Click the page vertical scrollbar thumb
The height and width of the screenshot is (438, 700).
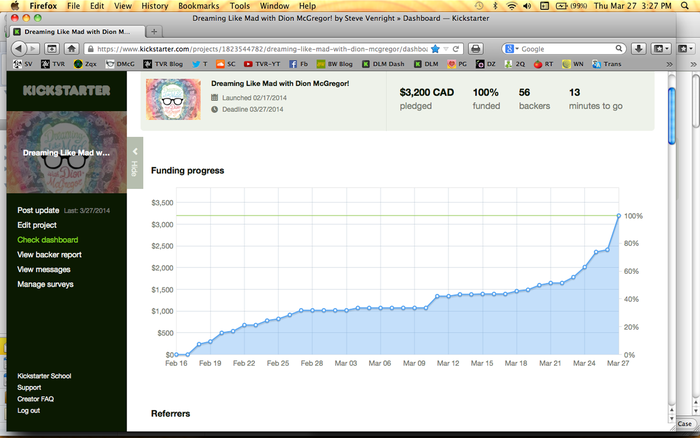tap(671, 116)
